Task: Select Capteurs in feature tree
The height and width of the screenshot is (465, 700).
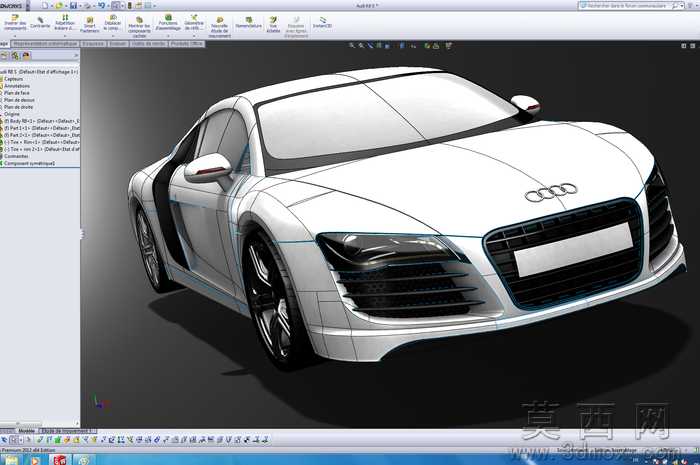Action: [13, 79]
